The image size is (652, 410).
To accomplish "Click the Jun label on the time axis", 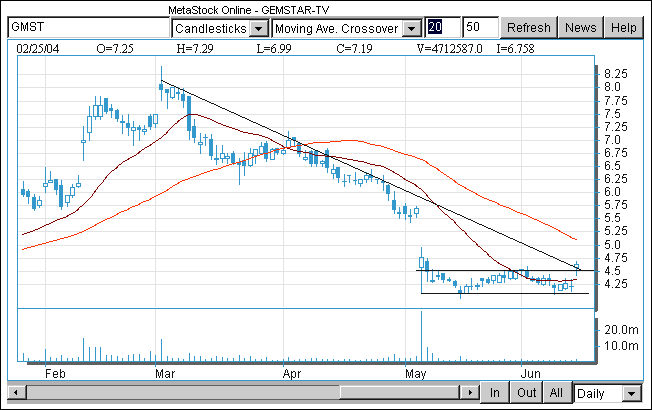I will click(x=531, y=373).
